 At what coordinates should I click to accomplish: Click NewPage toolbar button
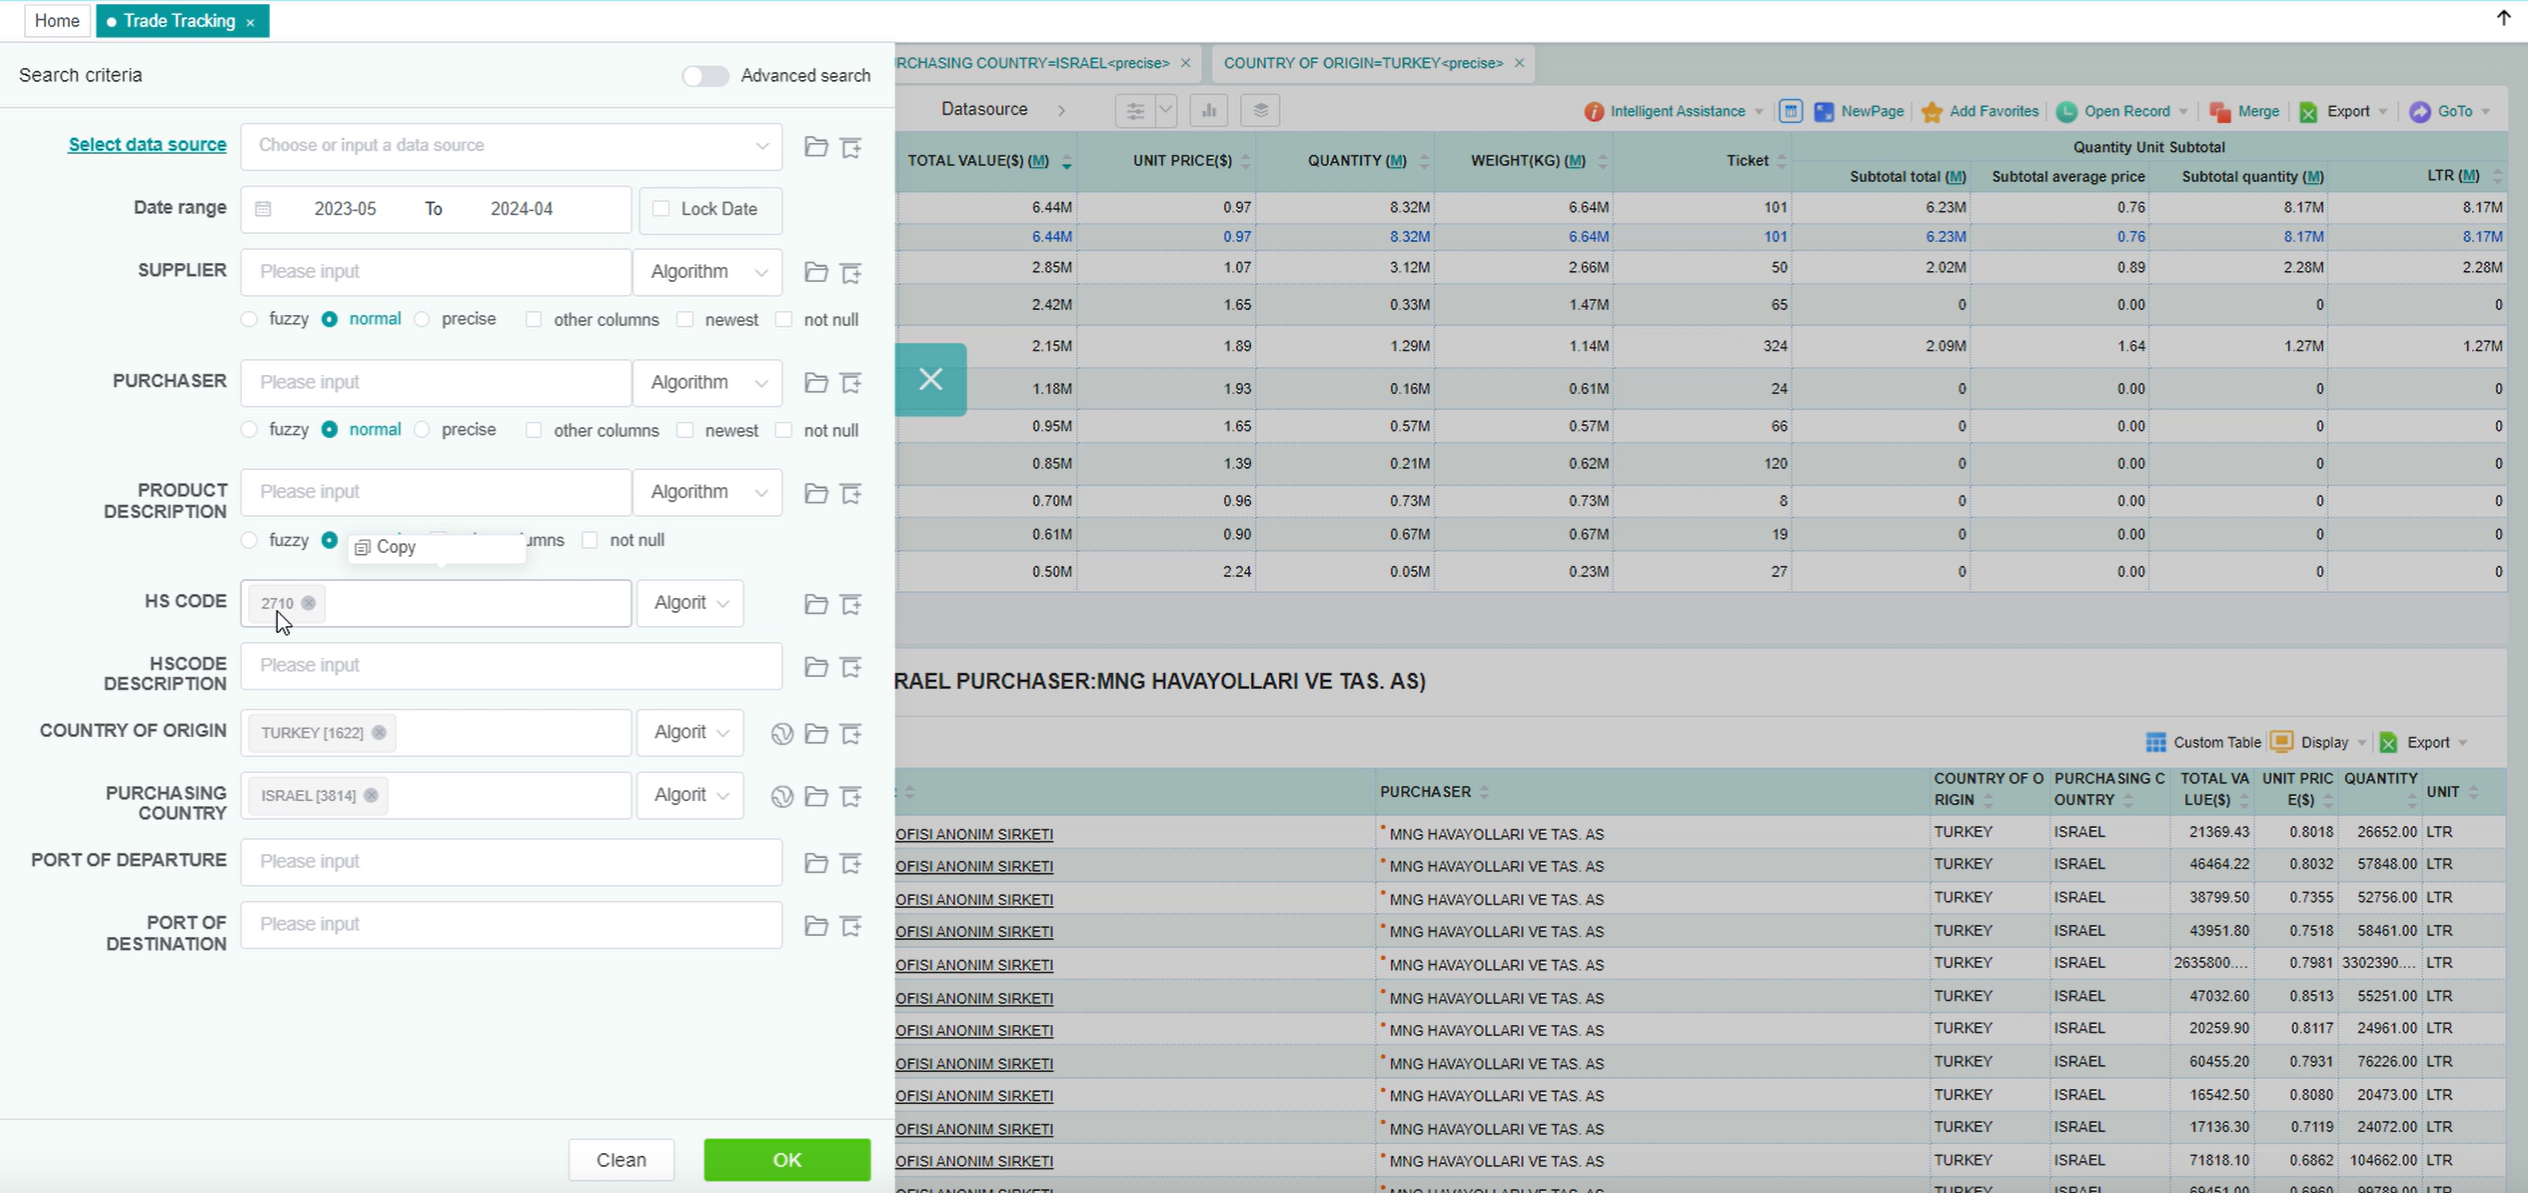1859,112
